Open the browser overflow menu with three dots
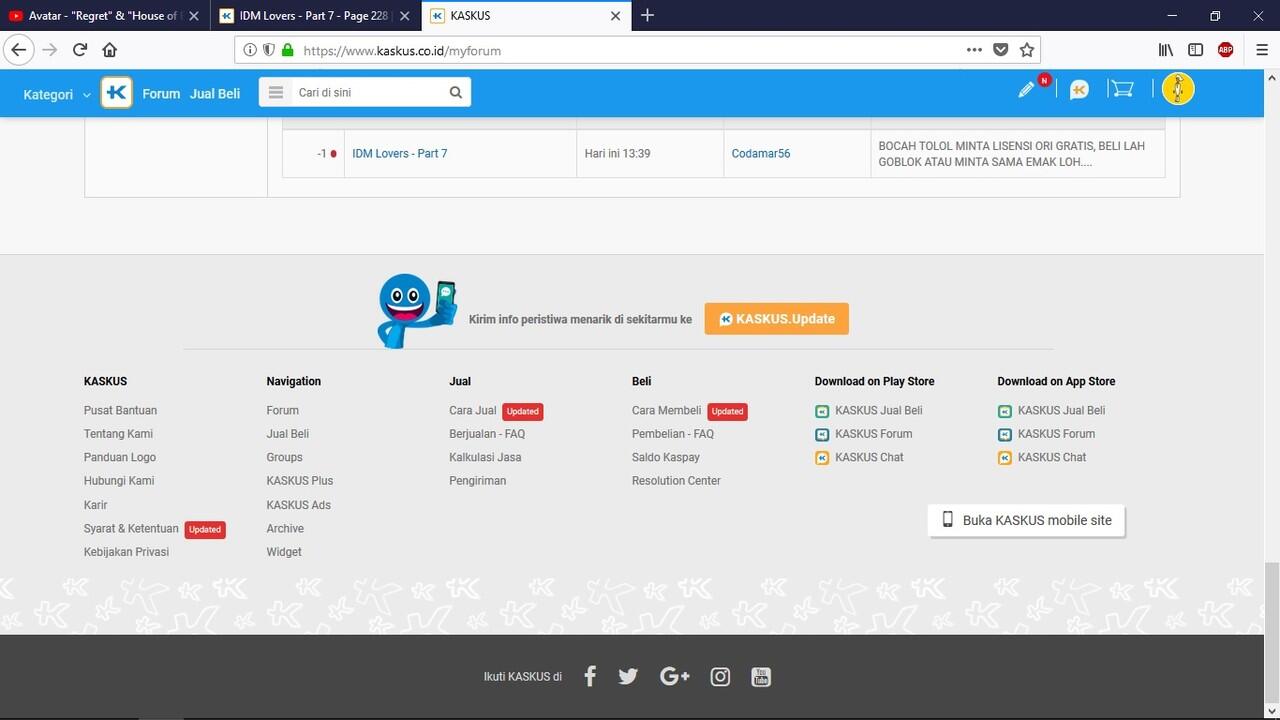The height and width of the screenshot is (720, 1280). click(x=973, y=49)
